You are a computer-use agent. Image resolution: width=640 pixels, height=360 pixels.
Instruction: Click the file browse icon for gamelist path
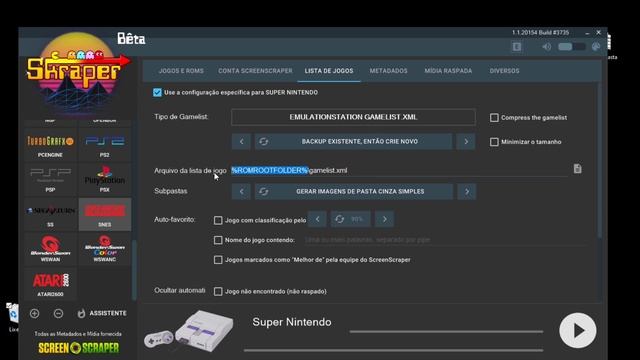point(578,169)
